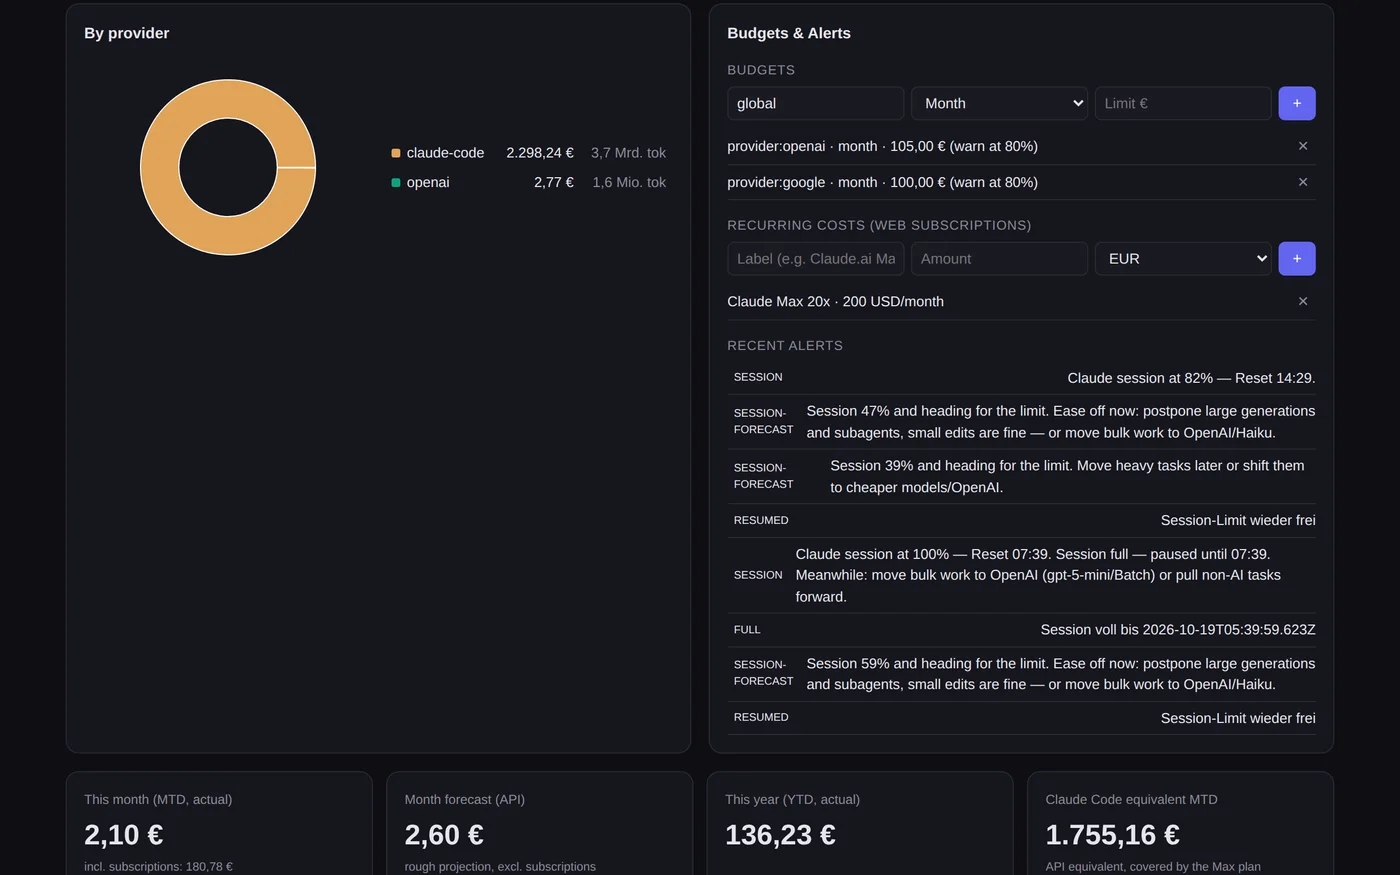Click the 2,10 € month-to-date value
1400x875 pixels.
pos(123,834)
